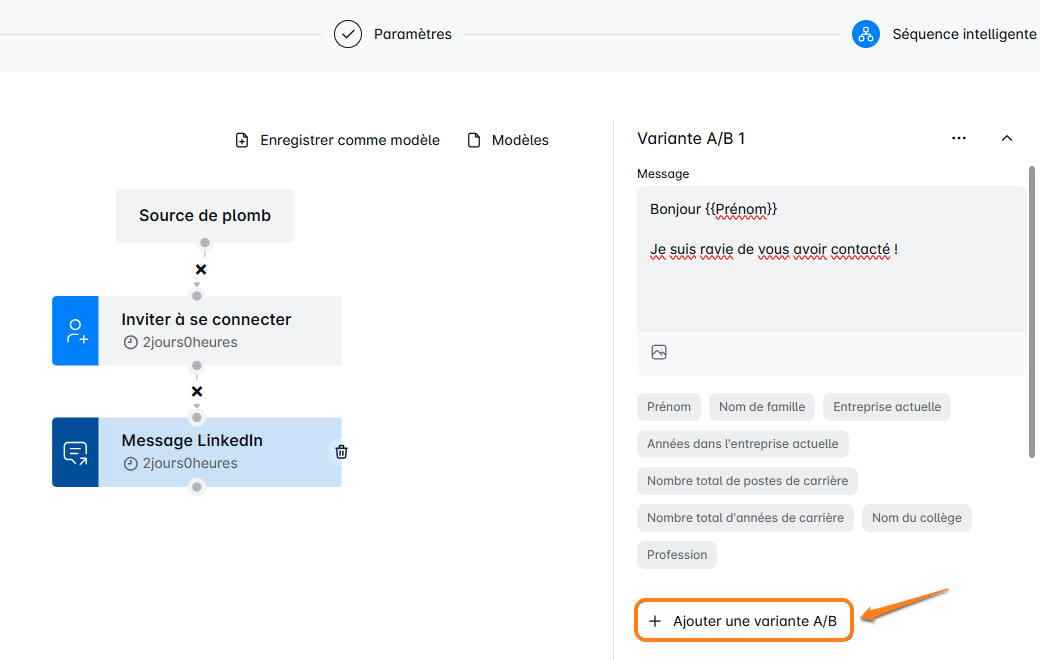This screenshot has width=1040, height=660.
Task: Click the Message LinkedIn chat icon
Action: (x=76, y=453)
